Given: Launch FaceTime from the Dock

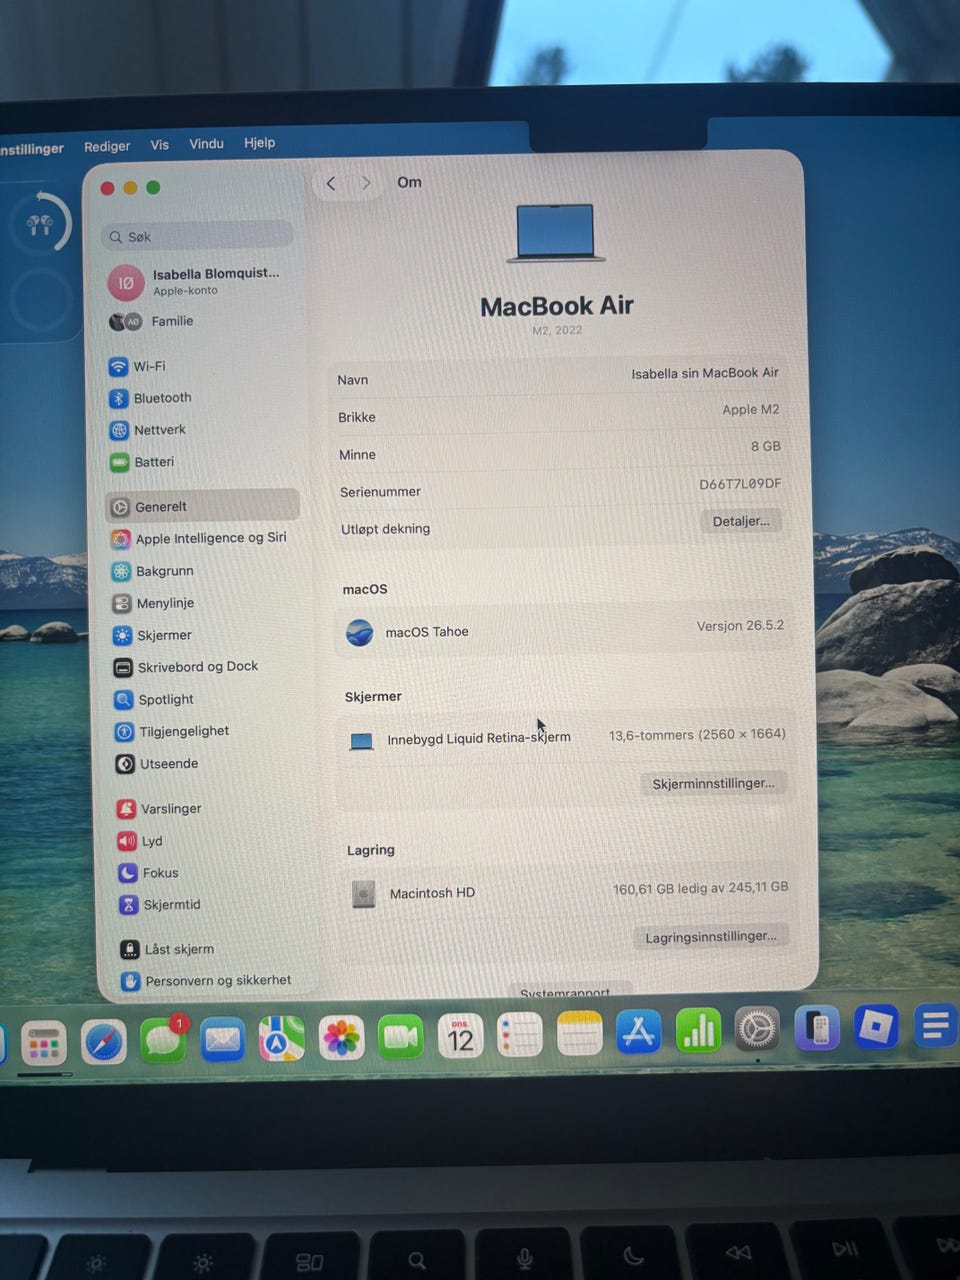Looking at the screenshot, I should coord(401,1037).
